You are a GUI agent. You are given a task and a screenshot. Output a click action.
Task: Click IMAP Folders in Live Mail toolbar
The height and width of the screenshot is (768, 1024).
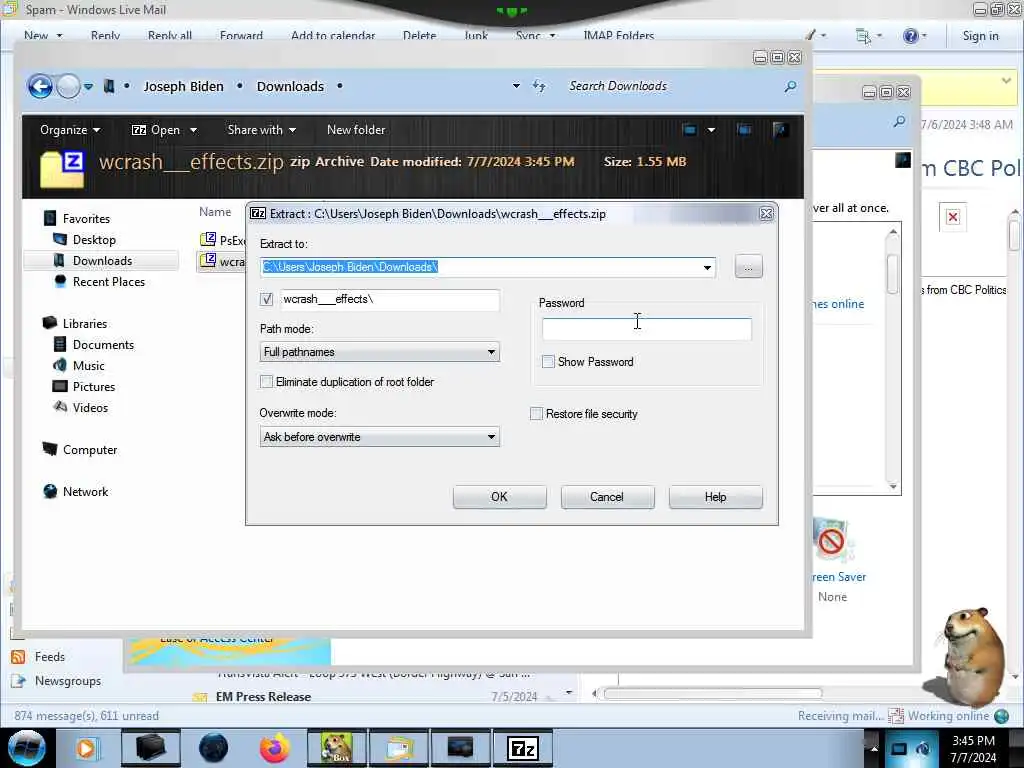[x=618, y=35]
